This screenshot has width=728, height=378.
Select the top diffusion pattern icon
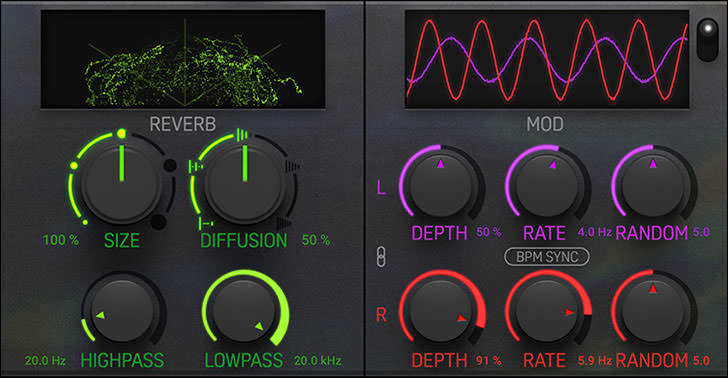pos(242,135)
